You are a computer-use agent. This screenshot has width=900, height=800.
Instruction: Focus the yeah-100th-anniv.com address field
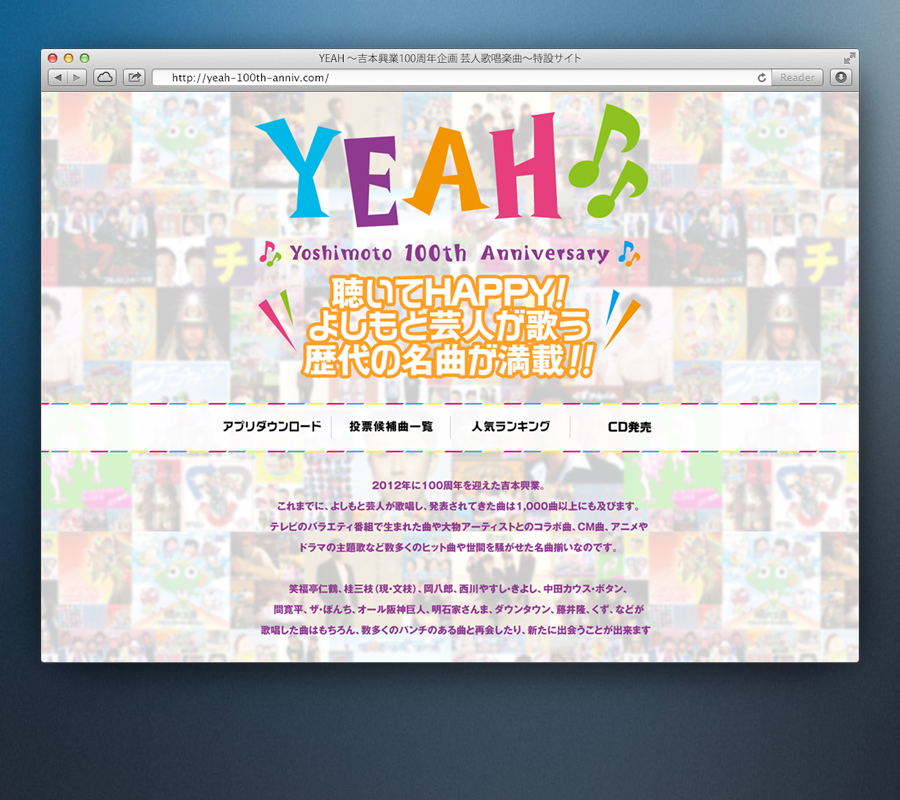tap(450, 77)
